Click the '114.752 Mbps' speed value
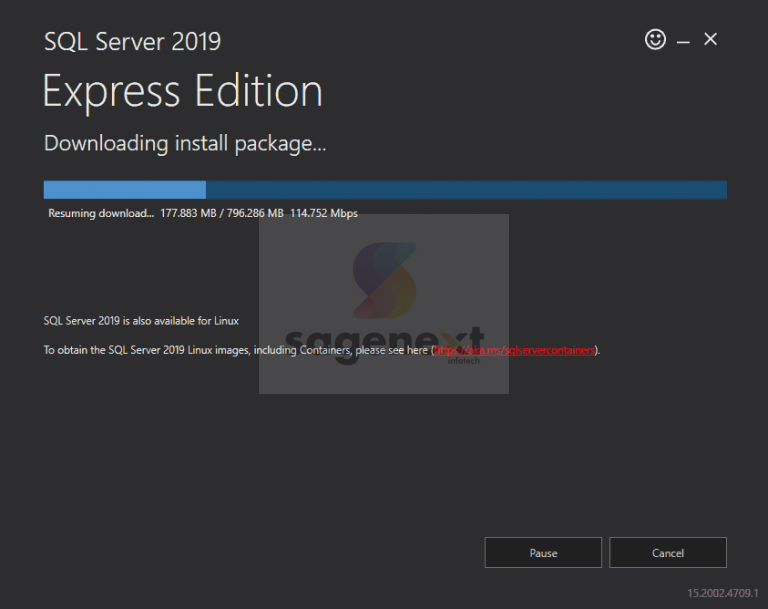This screenshot has height=609, width=768. coord(324,213)
